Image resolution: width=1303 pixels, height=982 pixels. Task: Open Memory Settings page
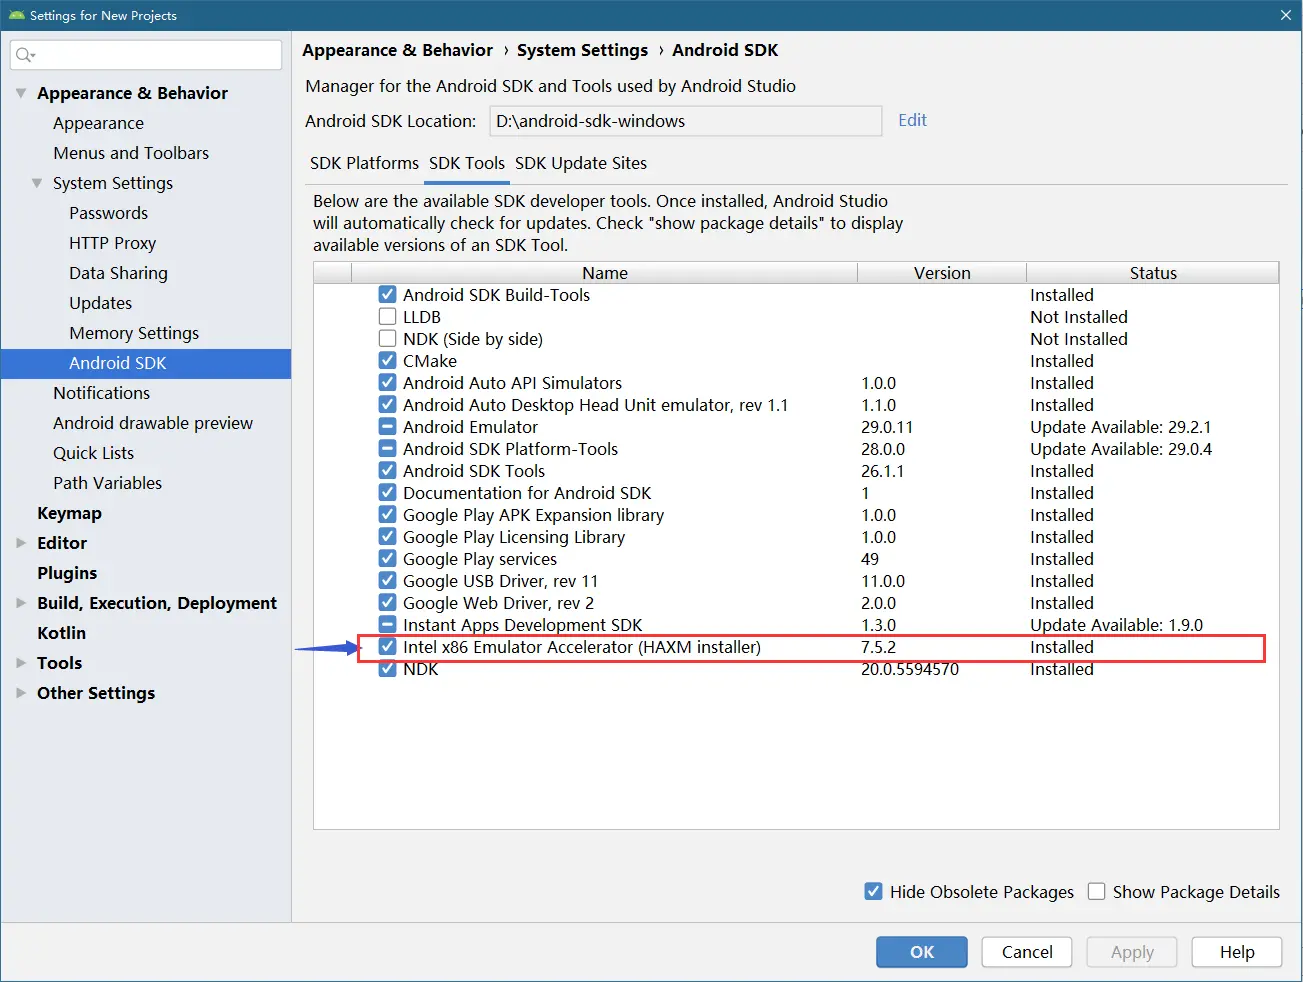pos(134,333)
